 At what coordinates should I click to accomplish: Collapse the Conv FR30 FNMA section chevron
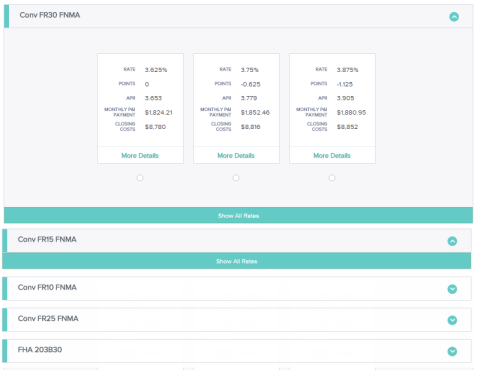(454, 17)
